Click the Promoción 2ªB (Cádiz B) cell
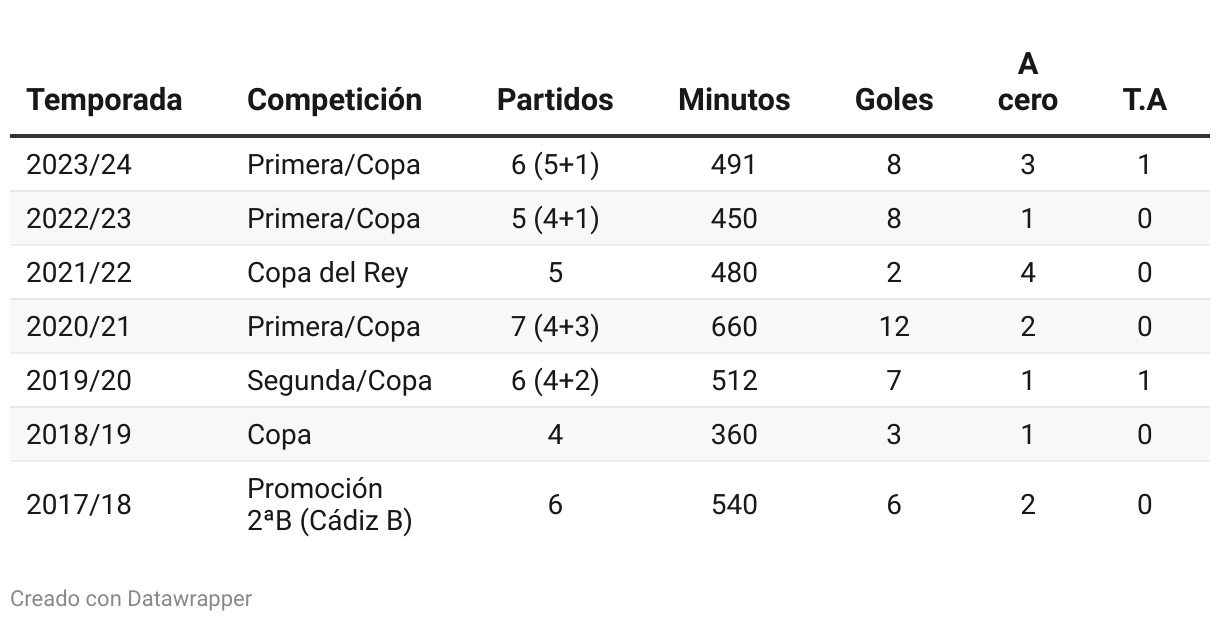The image size is (1220, 622). pyautogui.click(x=329, y=505)
